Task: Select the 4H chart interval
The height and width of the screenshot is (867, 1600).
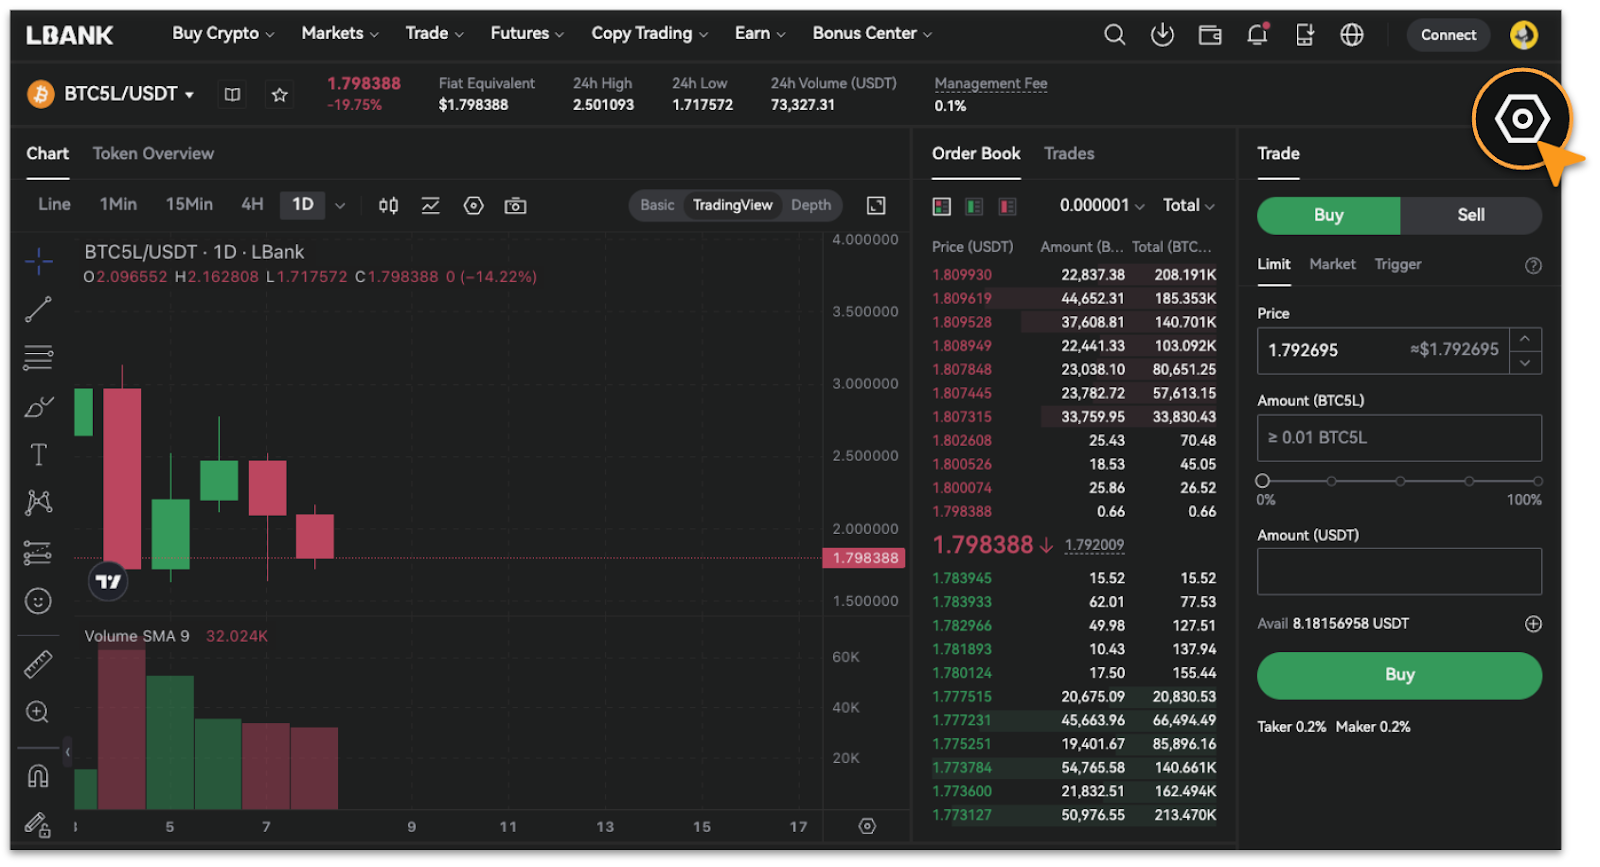Action: coord(252,204)
